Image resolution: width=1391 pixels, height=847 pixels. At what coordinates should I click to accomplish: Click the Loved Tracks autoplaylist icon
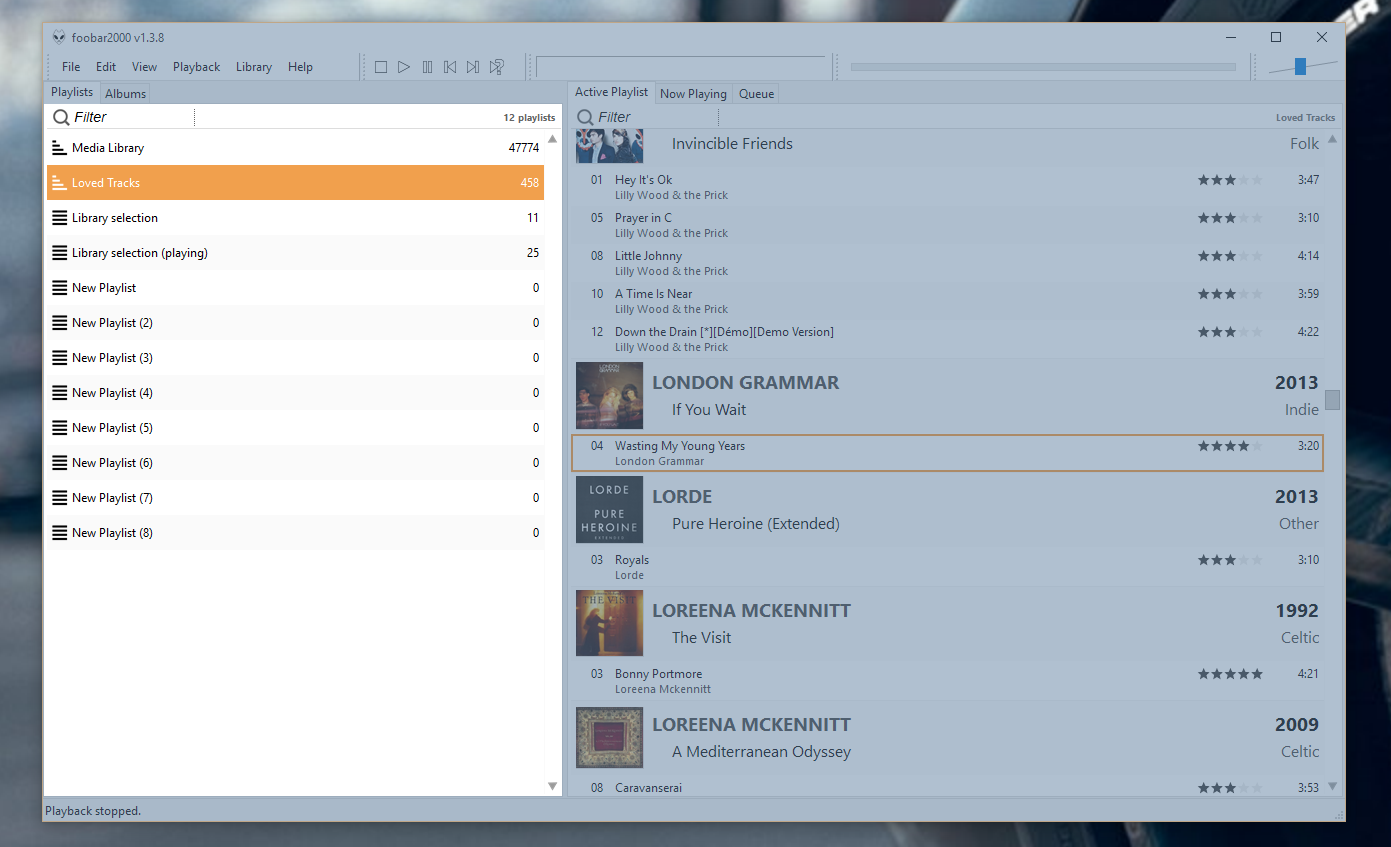point(59,183)
